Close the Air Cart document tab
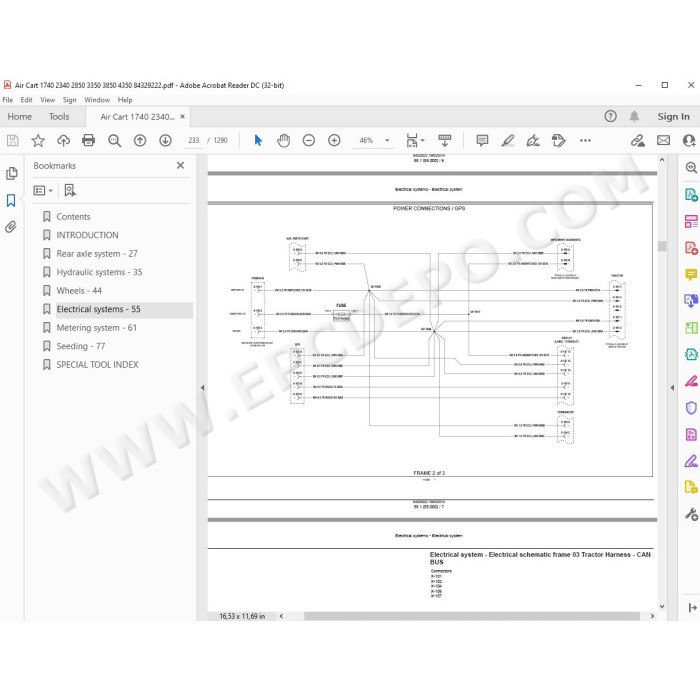The width and height of the screenshot is (700, 700). 182,117
